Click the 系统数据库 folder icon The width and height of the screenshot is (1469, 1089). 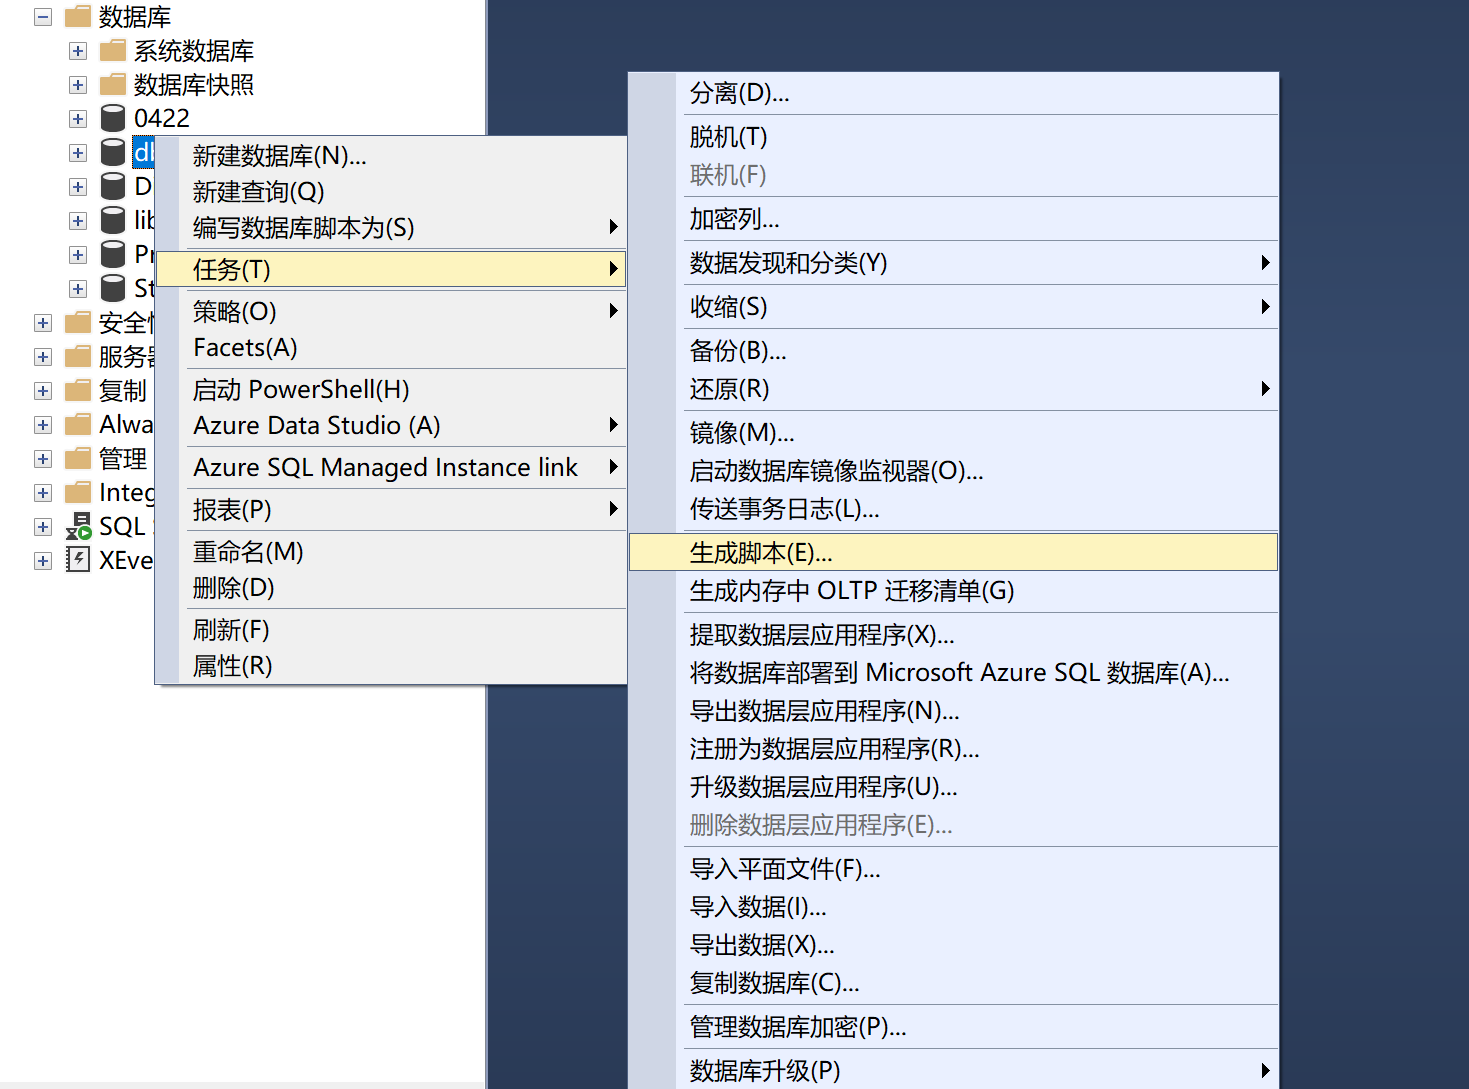pos(112,50)
